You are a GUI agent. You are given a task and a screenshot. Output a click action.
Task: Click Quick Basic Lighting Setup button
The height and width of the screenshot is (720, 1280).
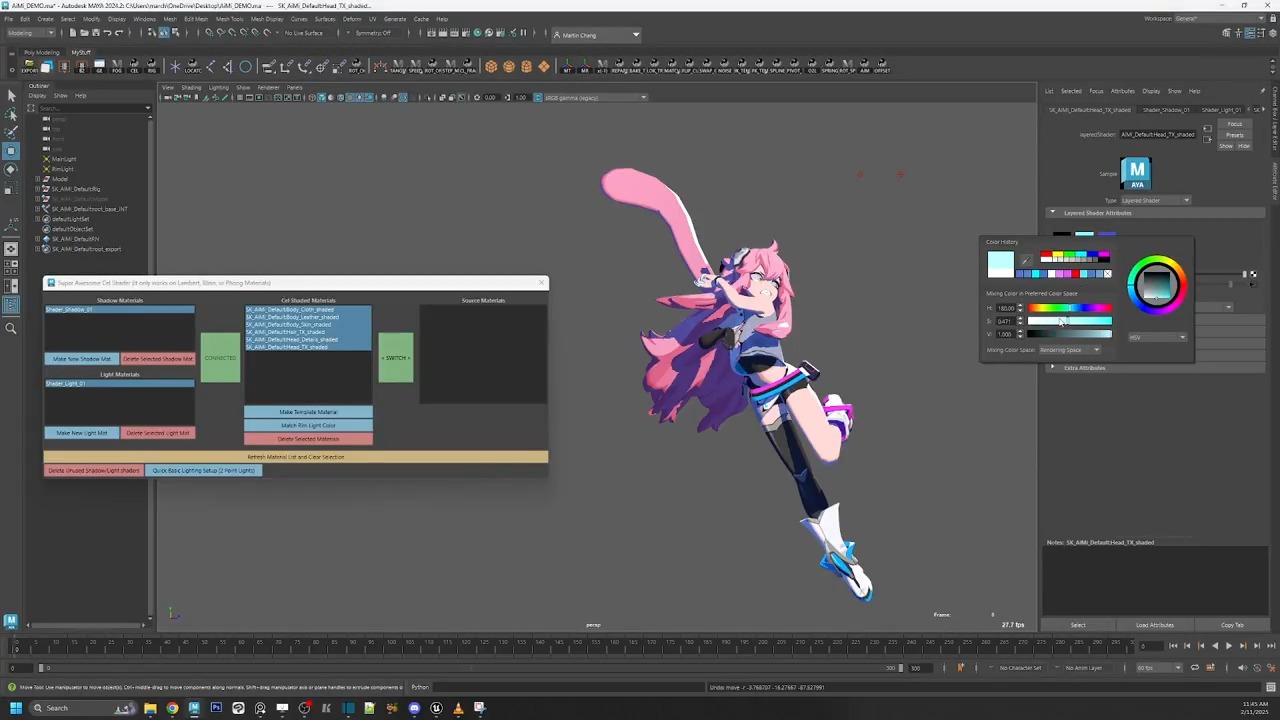point(204,470)
